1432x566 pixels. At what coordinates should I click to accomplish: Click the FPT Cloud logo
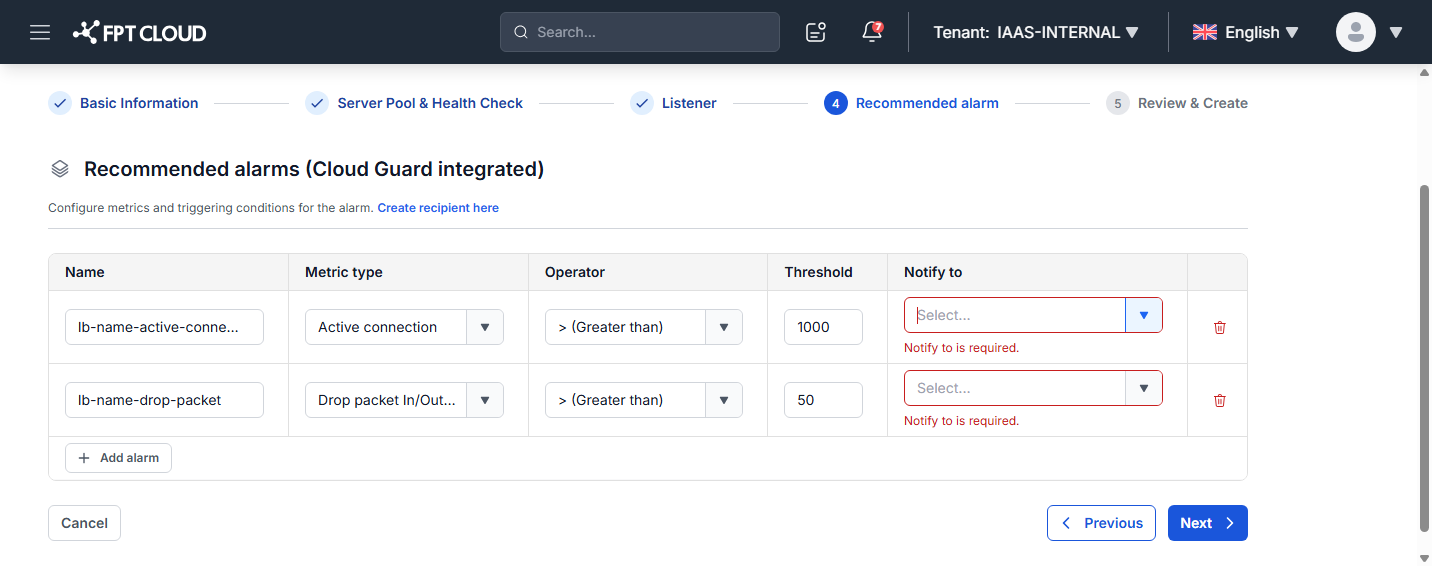(x=140, y=32)
